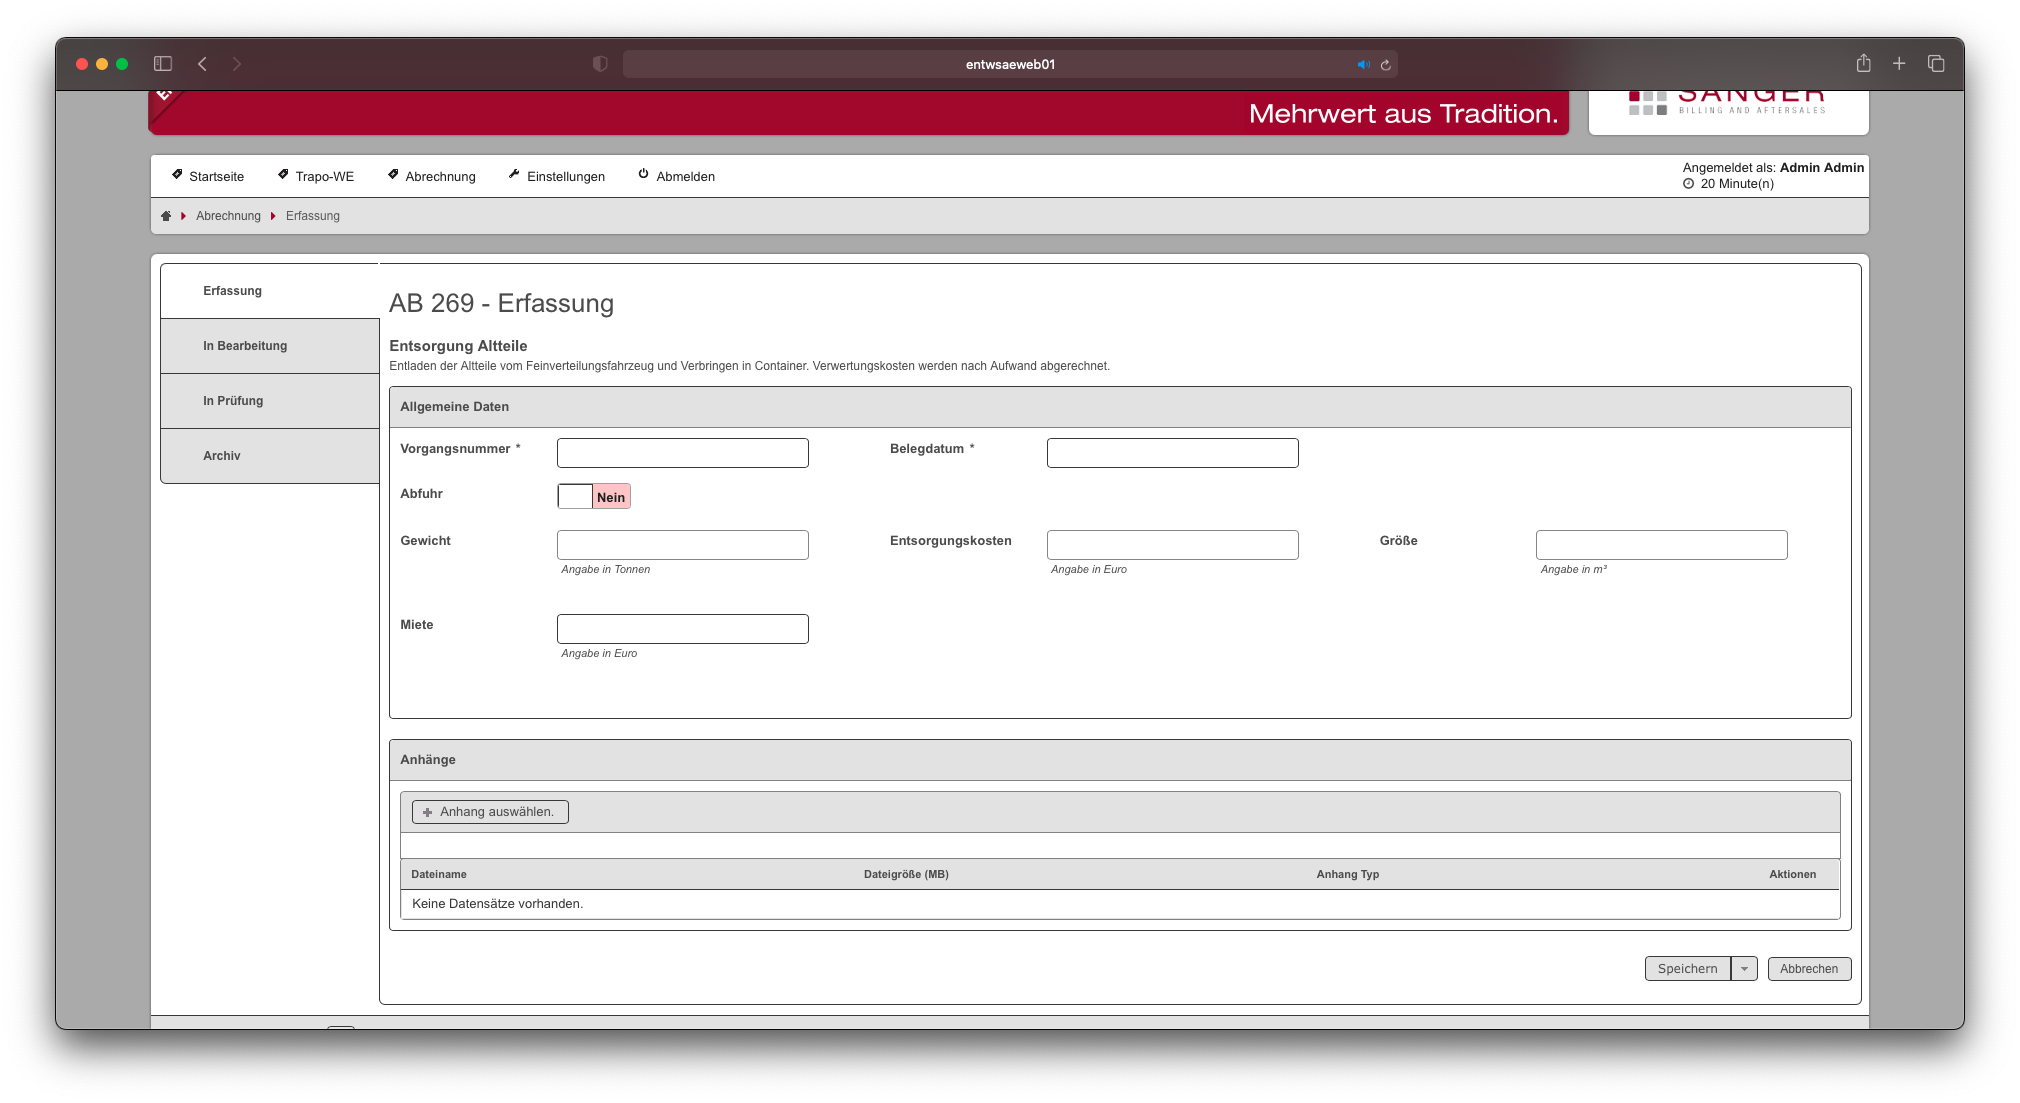
Task: Reload the page with refresh icon
Action: pyautogui.click(x=1386, y=64)
